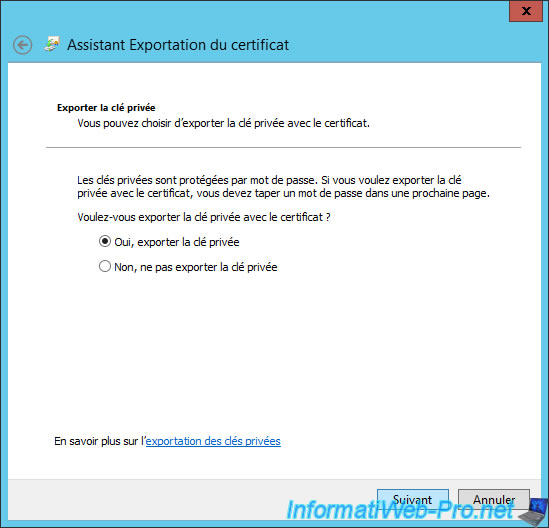549x528 pixels.
Task: Click the laptop icon in the watermark
Action: point(533,512)
